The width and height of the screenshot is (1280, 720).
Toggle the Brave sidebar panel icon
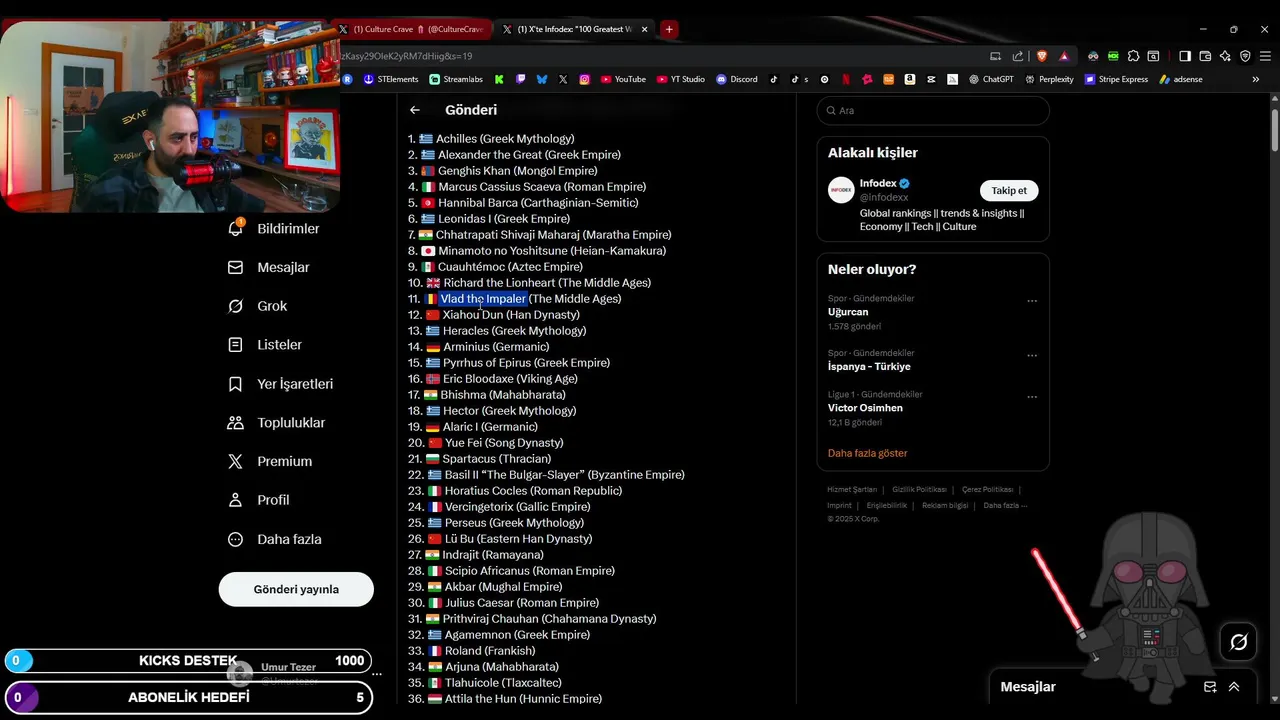click(x=1185, y=56)
